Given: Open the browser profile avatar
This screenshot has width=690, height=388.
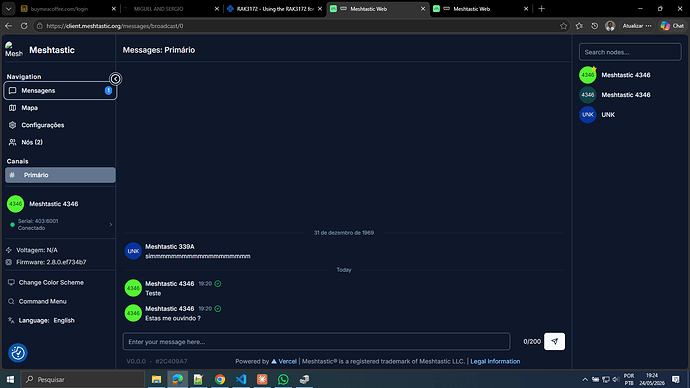Looking at the screenshot, I should [x=610, y=26].
